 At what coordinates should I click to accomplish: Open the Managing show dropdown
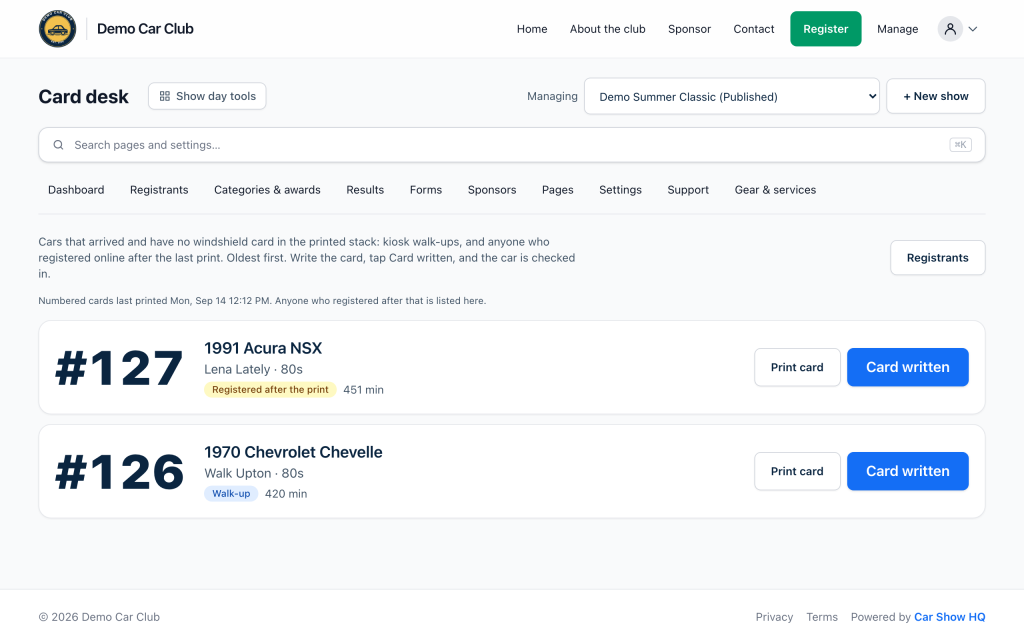(731, 97)
